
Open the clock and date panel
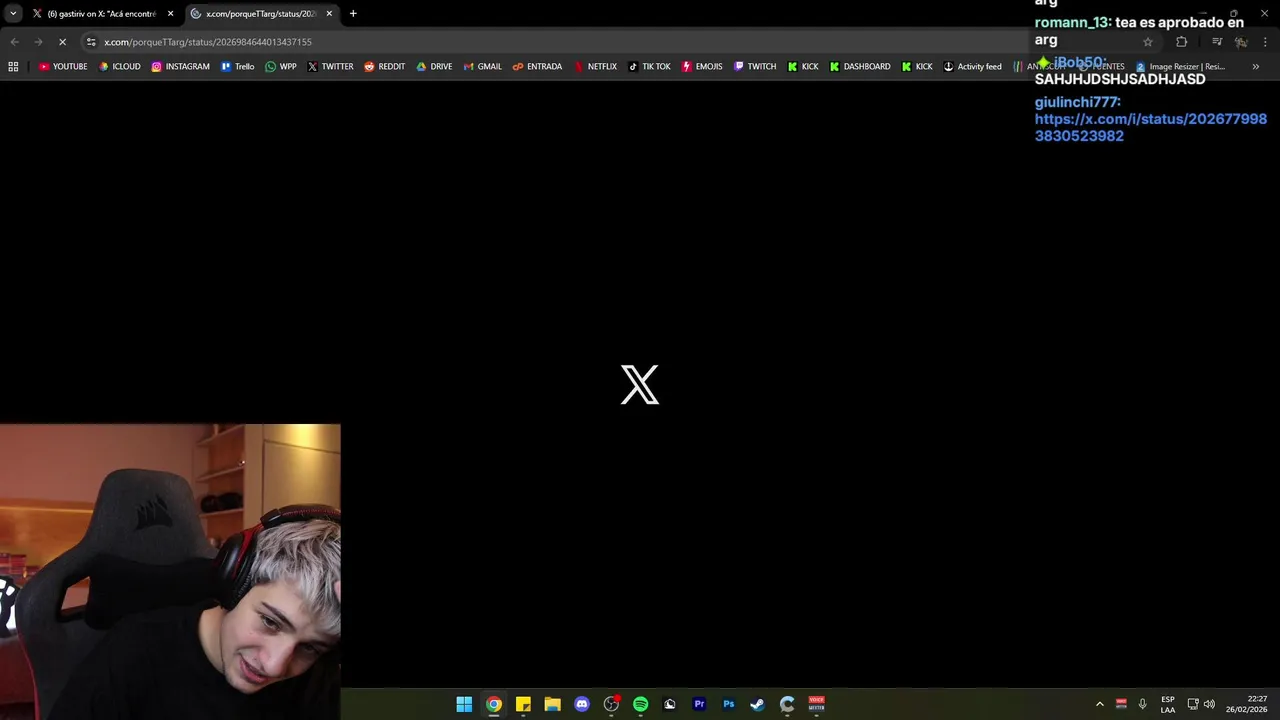1247,704
